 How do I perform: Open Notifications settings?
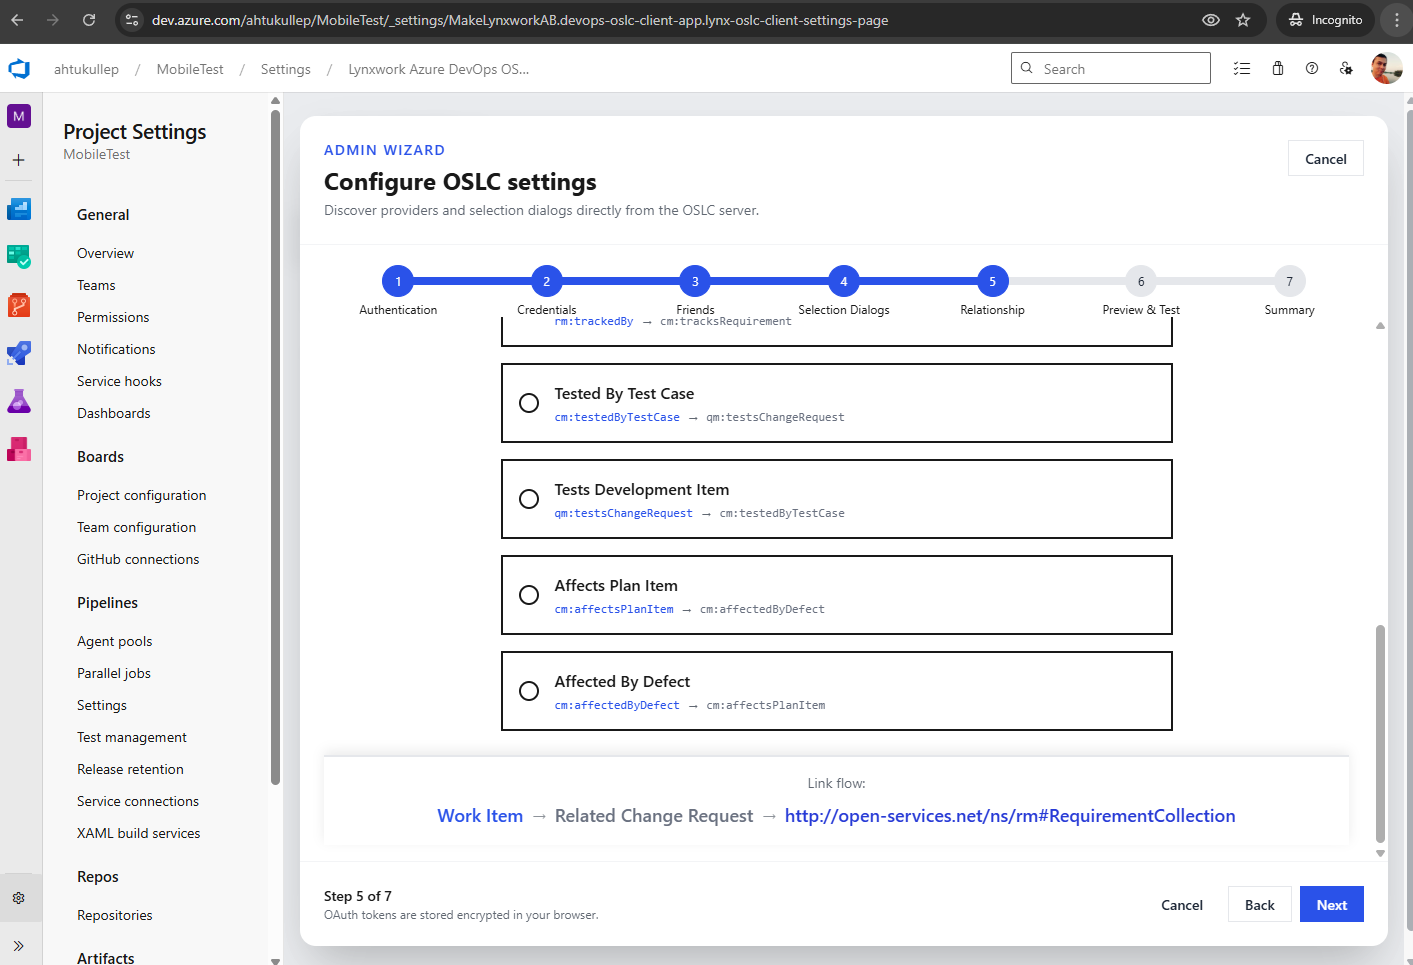[116, 349]
